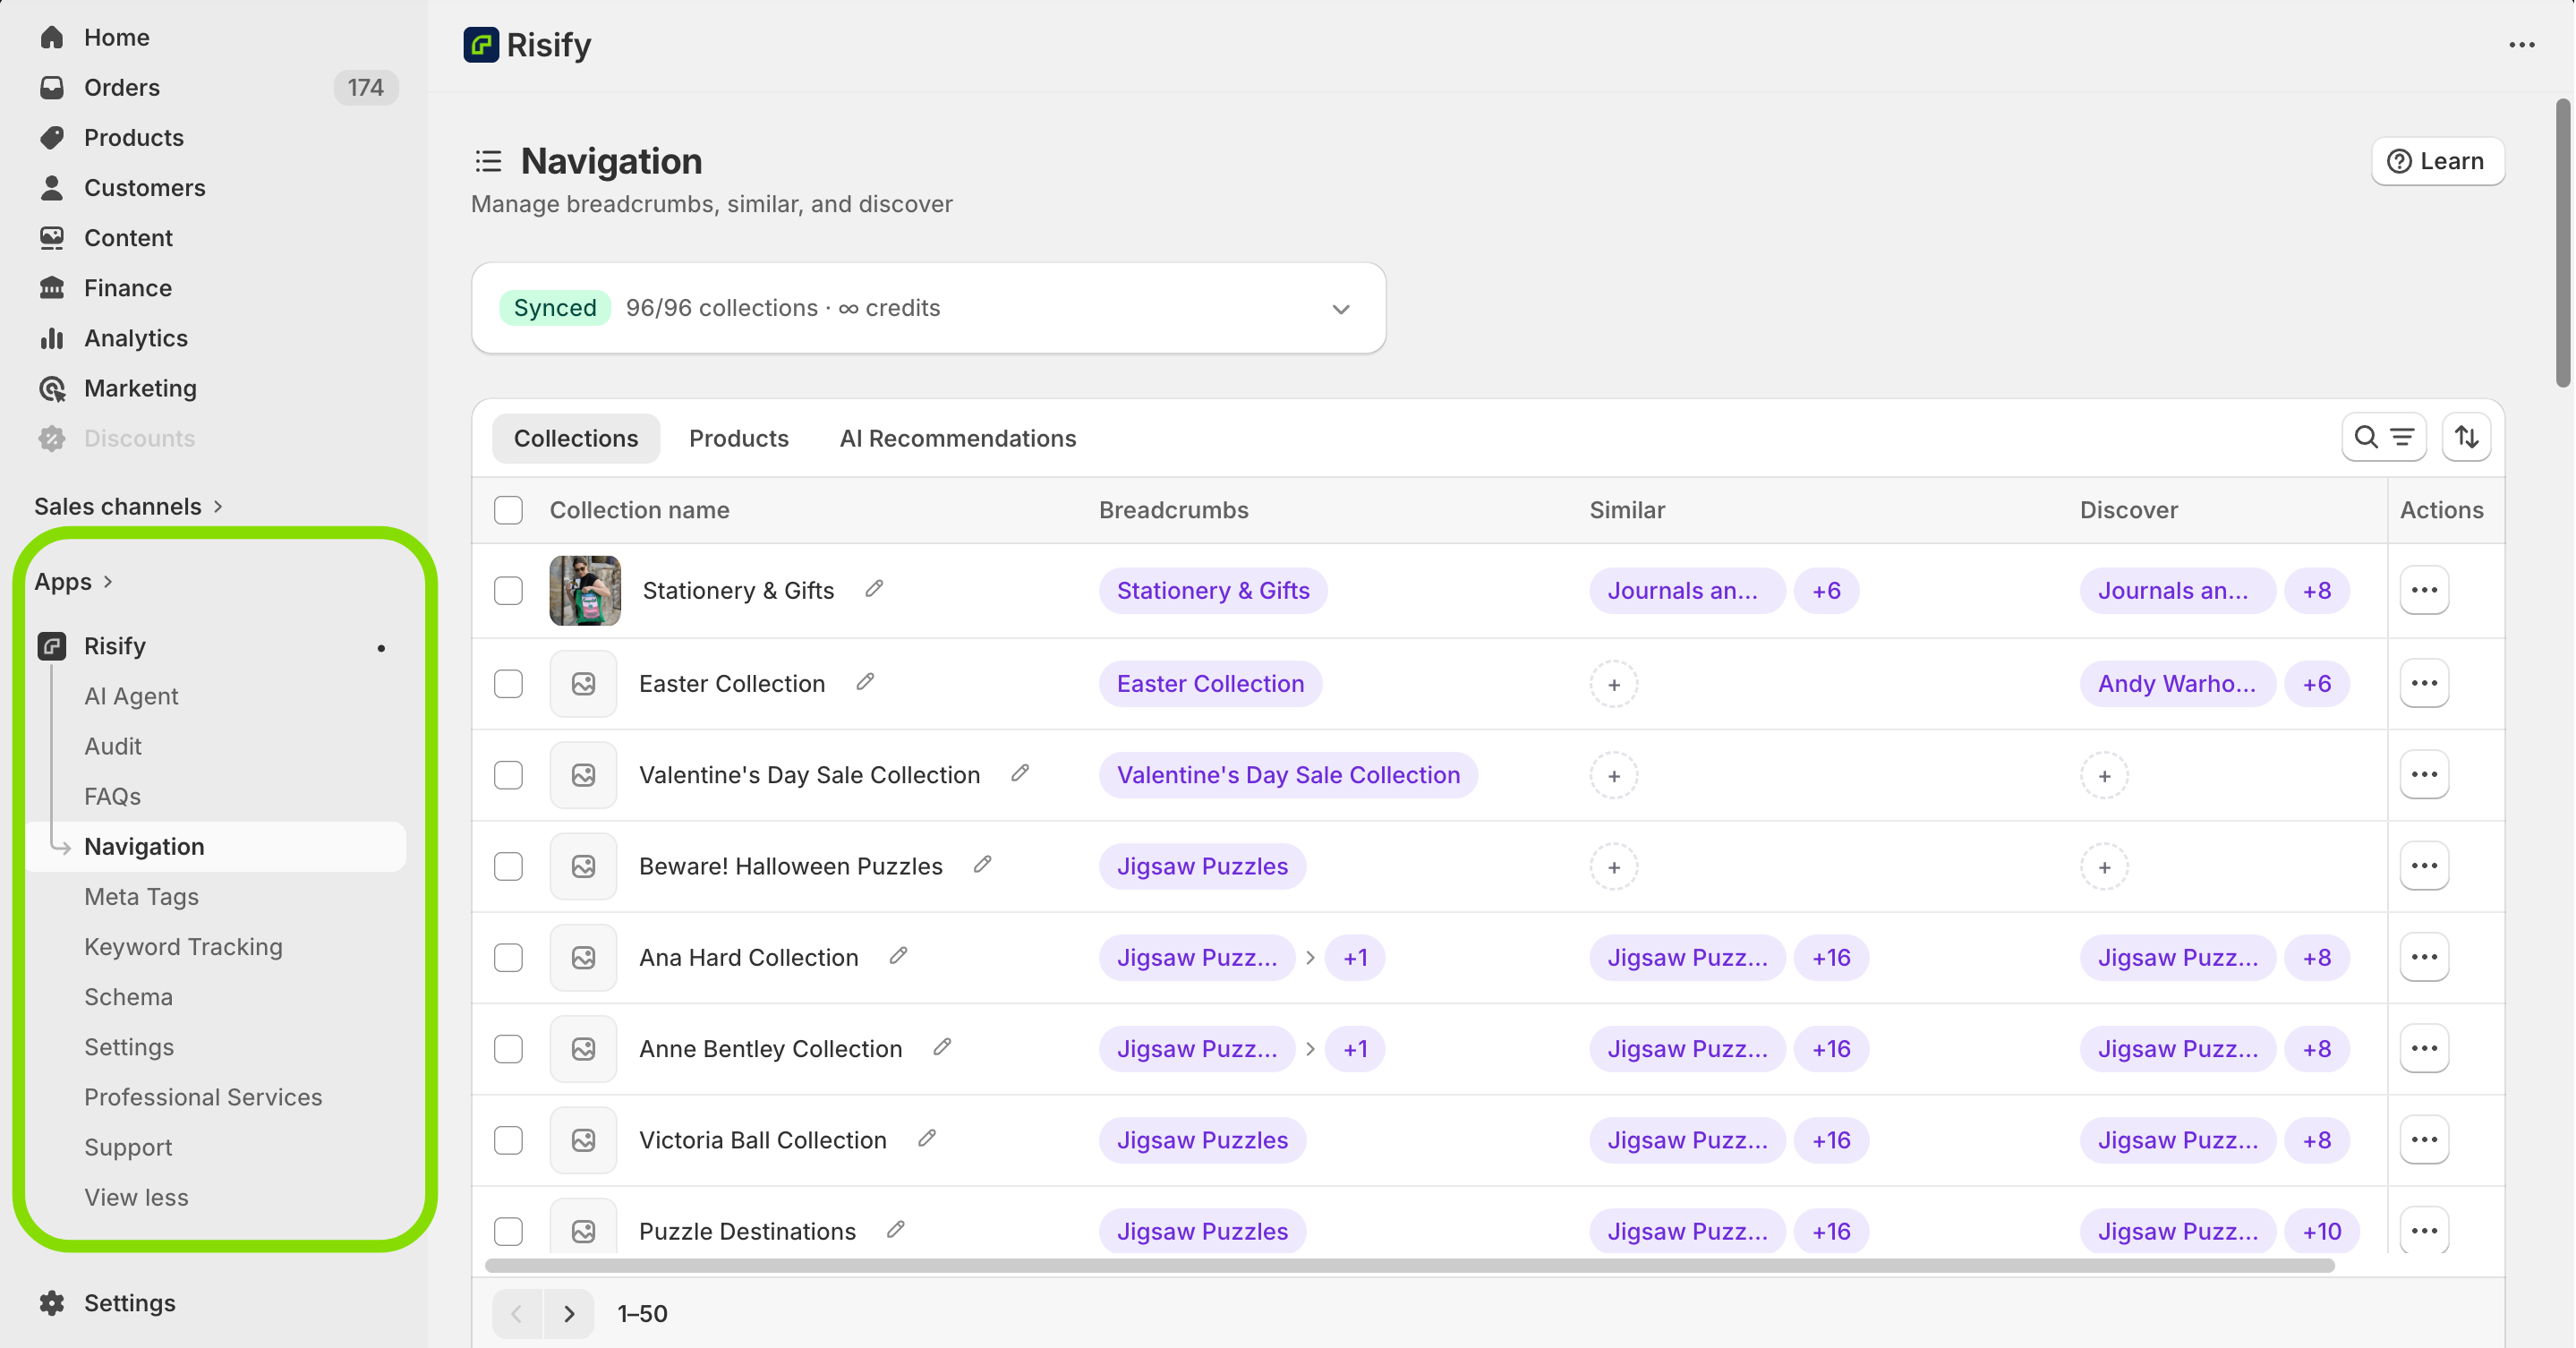The height and width of the screenshot is (1348, 2576).
Task: Expand the Synced collections status panel
Action: coord(1340,309)
